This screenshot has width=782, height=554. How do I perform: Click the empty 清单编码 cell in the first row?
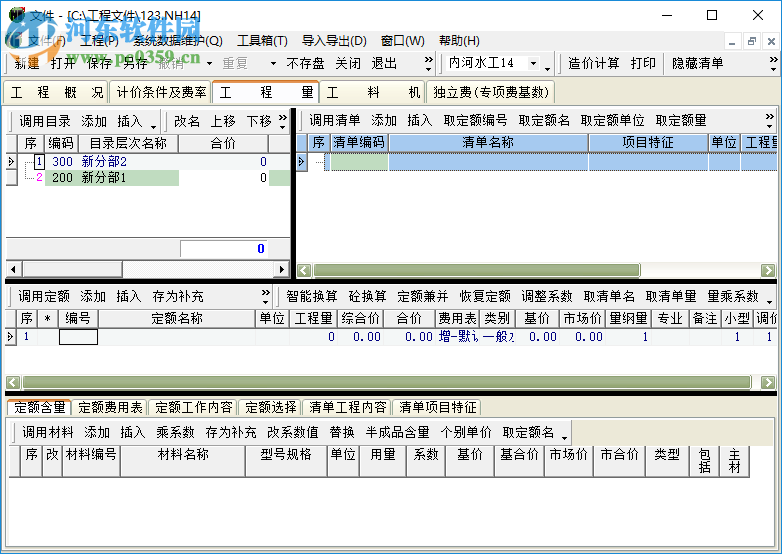359,162
